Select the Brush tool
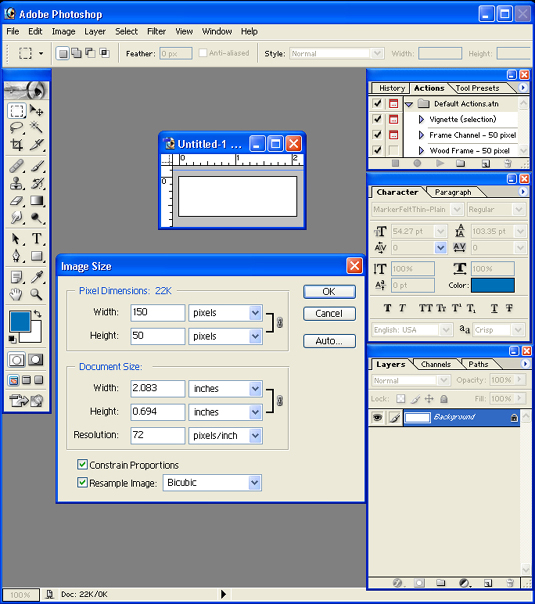This screenshot has height=604, width=535. coord(37,166)
